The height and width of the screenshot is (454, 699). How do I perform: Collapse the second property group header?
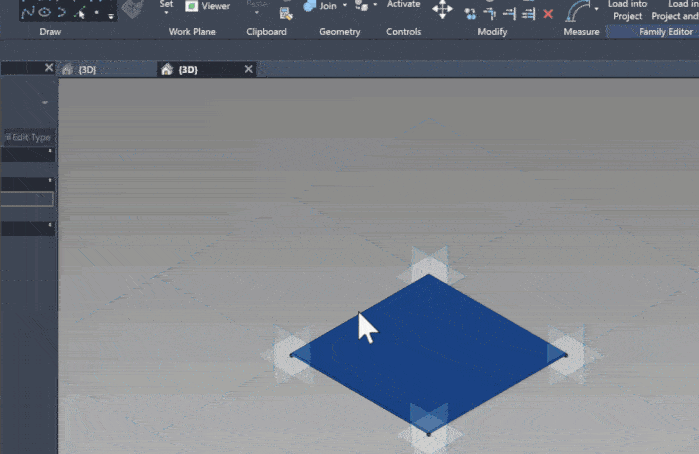coord(50,180)
